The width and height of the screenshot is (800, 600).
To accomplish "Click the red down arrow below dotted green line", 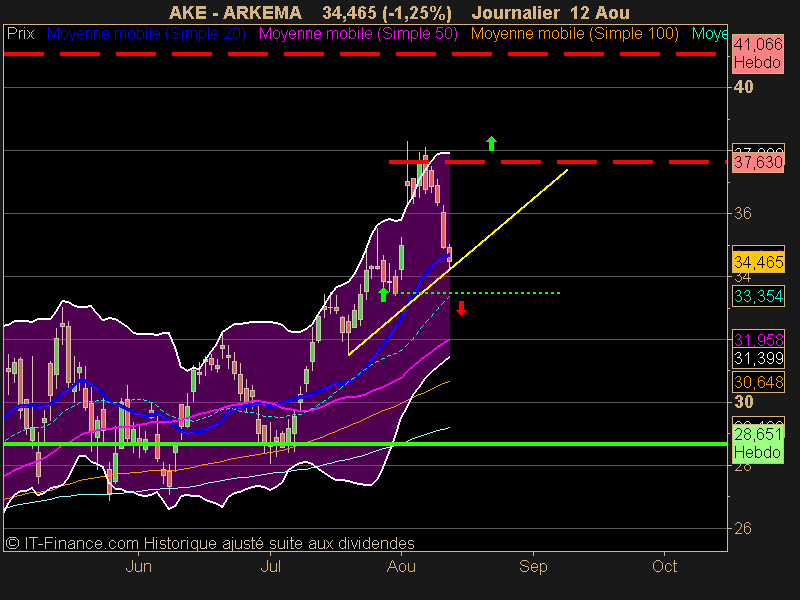I will pos(461,308).
